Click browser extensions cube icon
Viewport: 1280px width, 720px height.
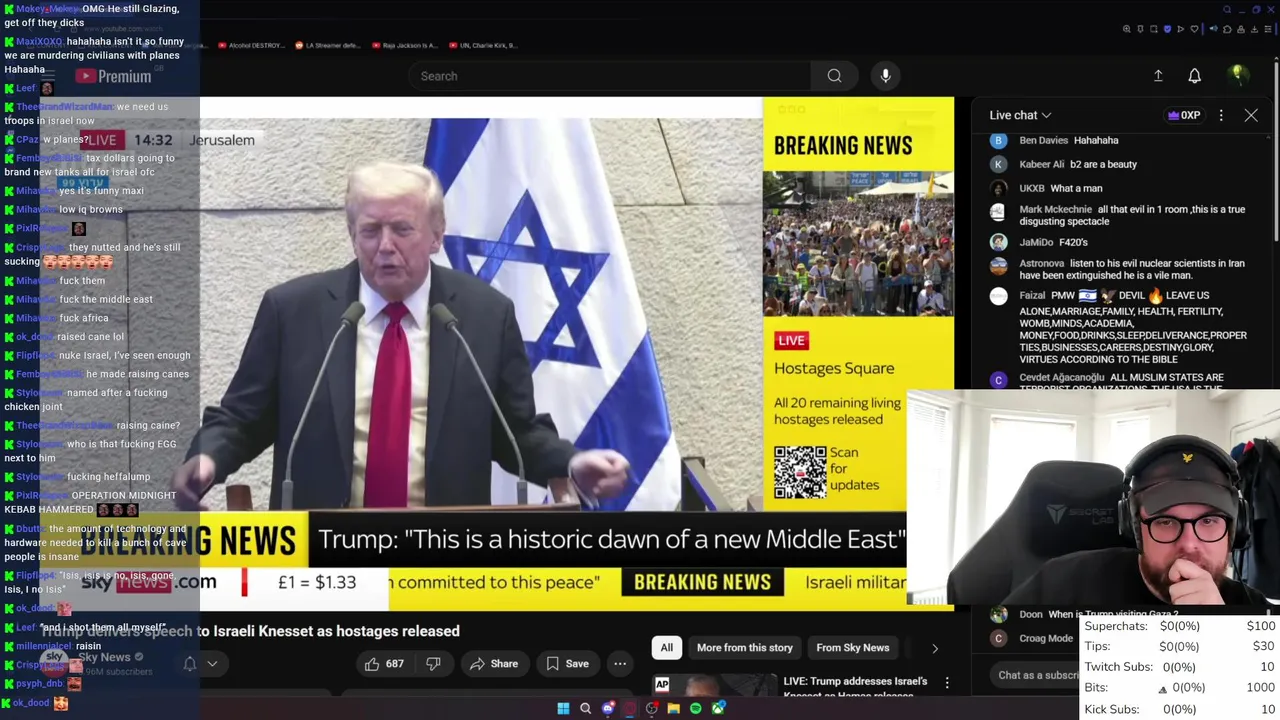click(x=1227, y=29)
